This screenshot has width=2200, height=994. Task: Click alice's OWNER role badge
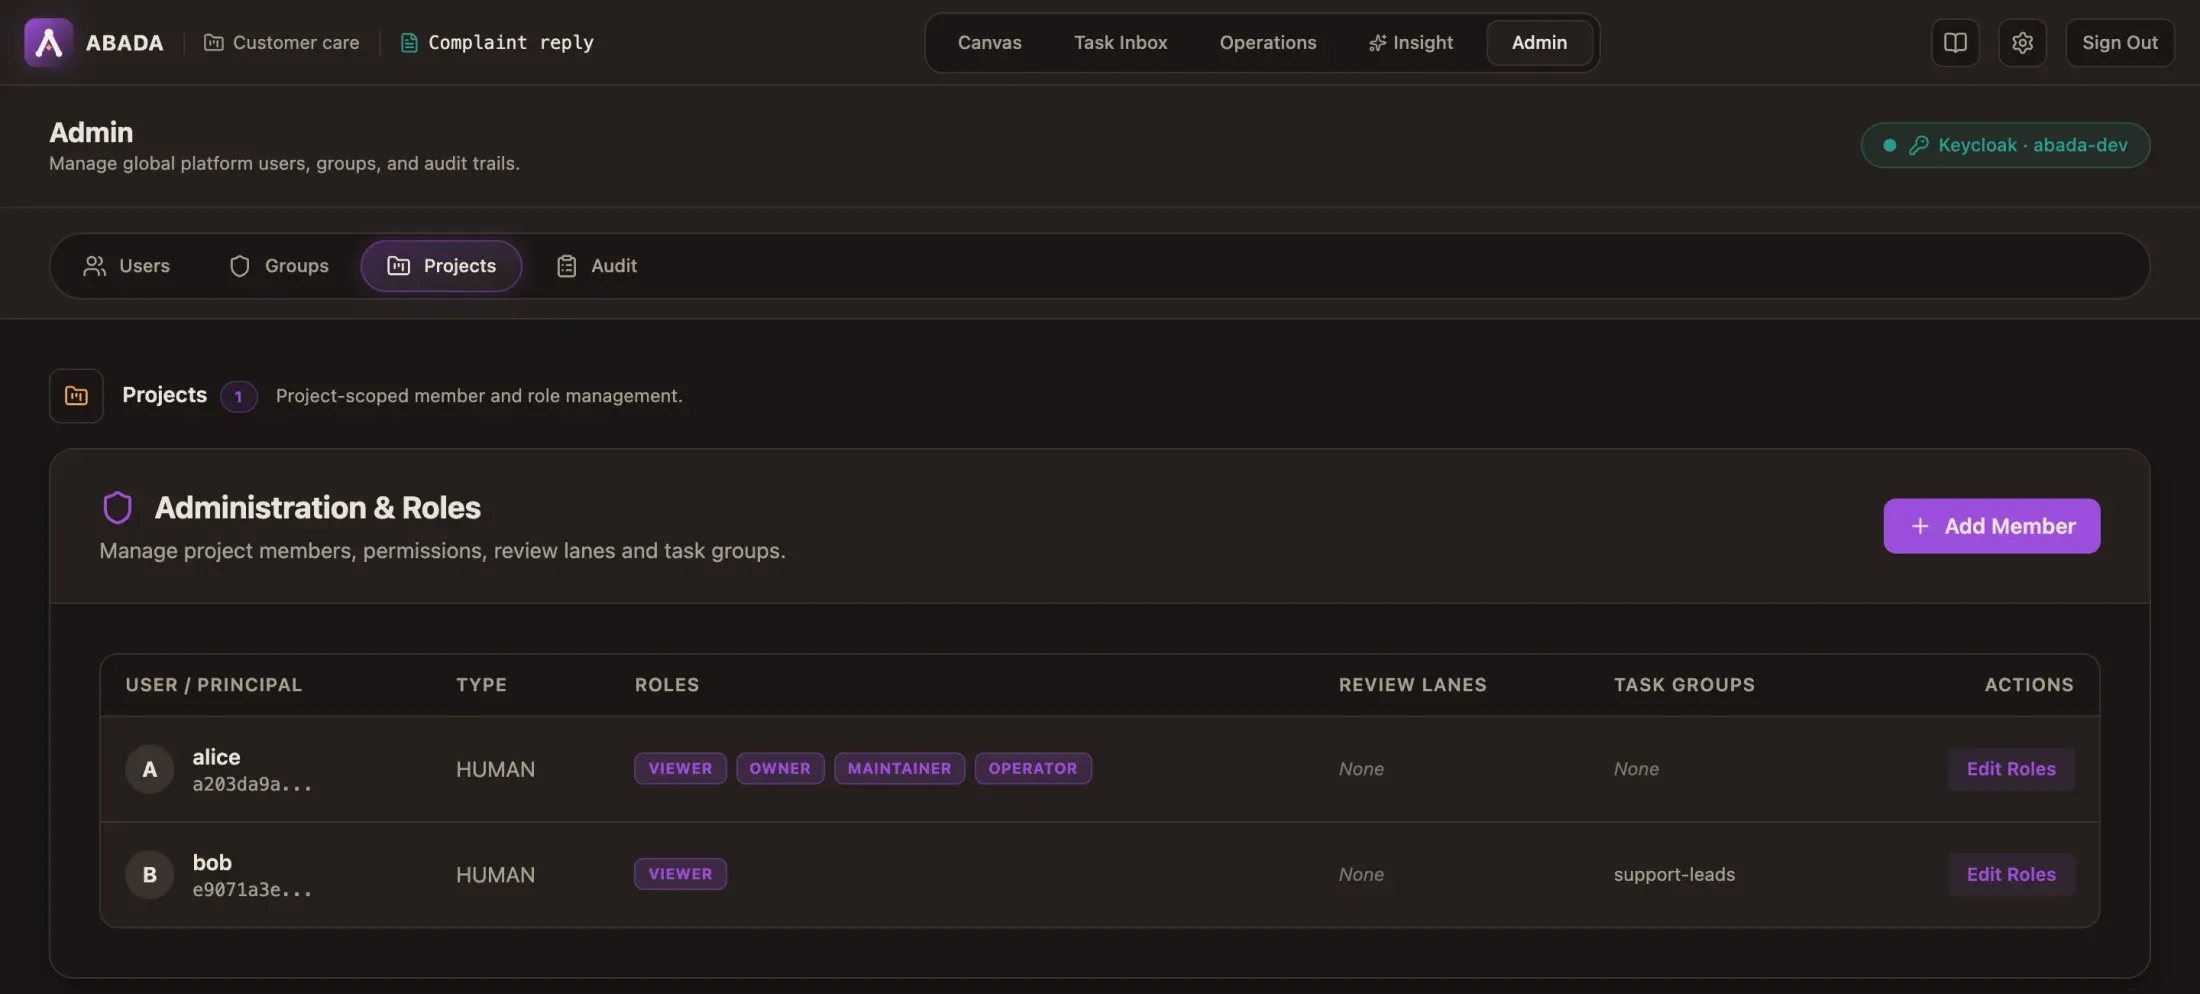pyautogui.click(x=780, y=768)
